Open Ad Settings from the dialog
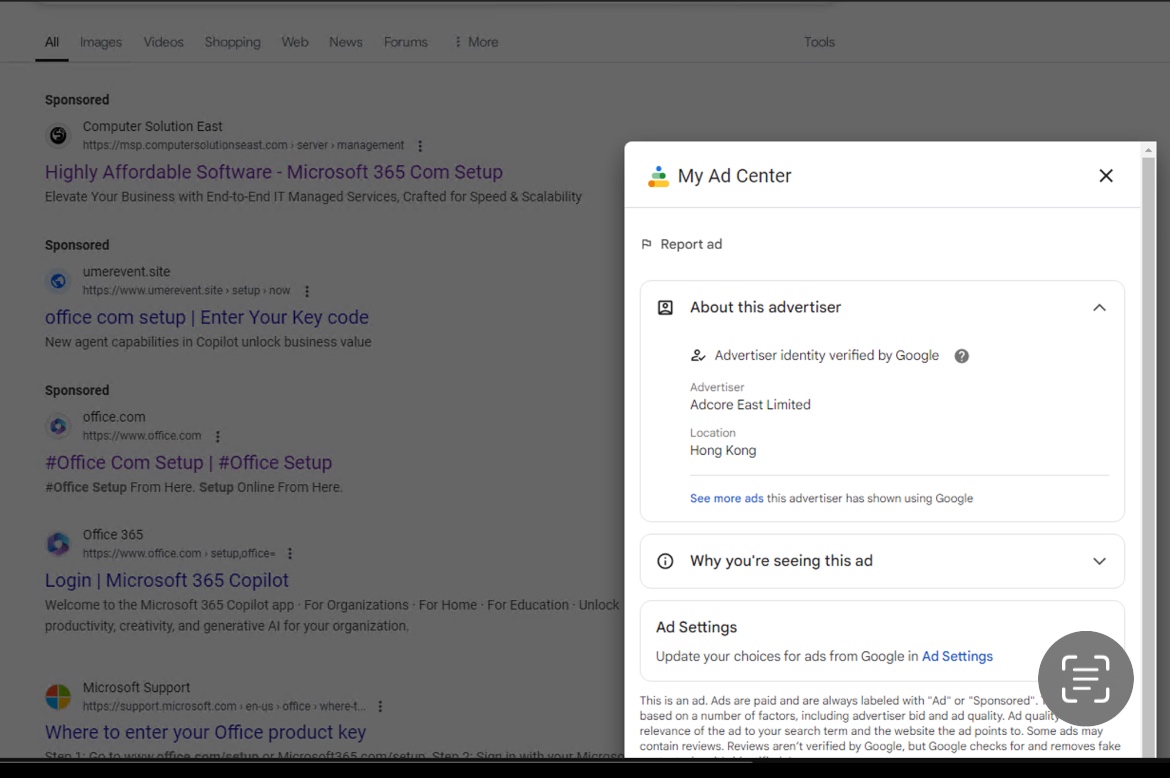The height and width of the screenshot is (778, 1170). tap(957, 656)
